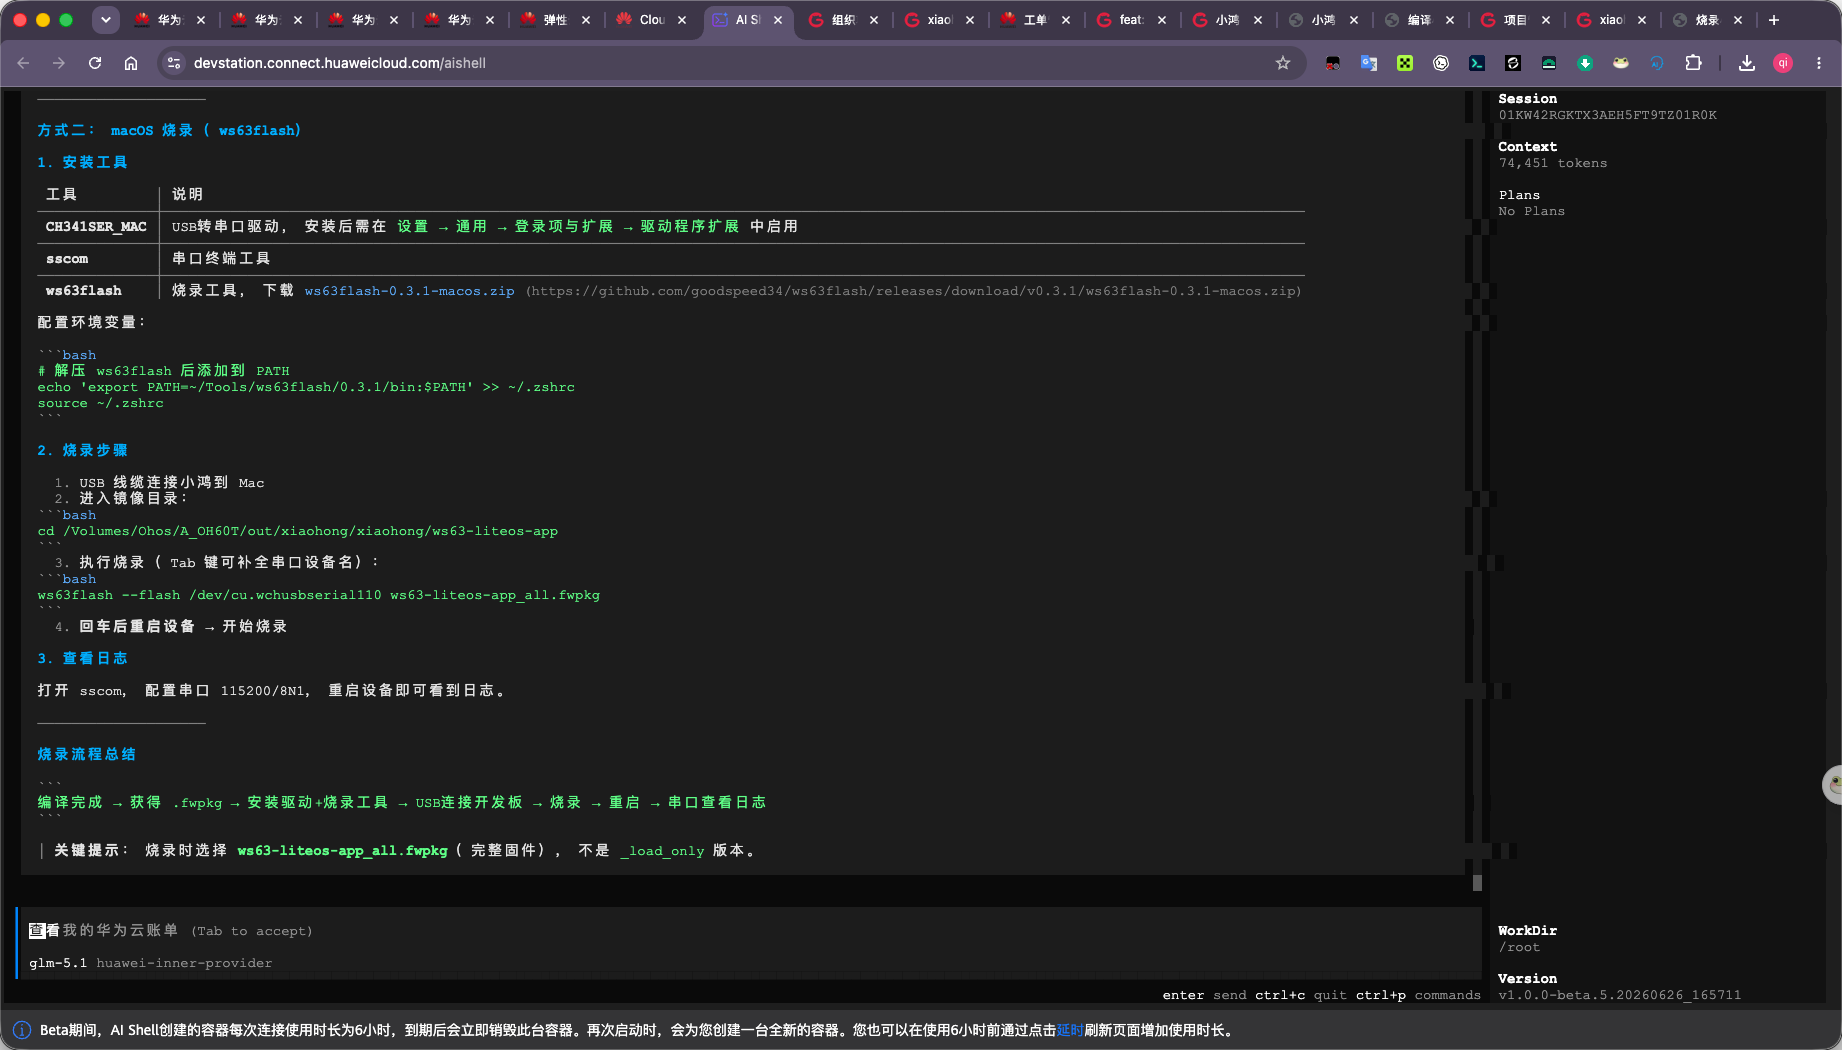
Task: Click the '延时' link in the Beta notice
Action: pyautogui.click(x=1070, y=1030)
